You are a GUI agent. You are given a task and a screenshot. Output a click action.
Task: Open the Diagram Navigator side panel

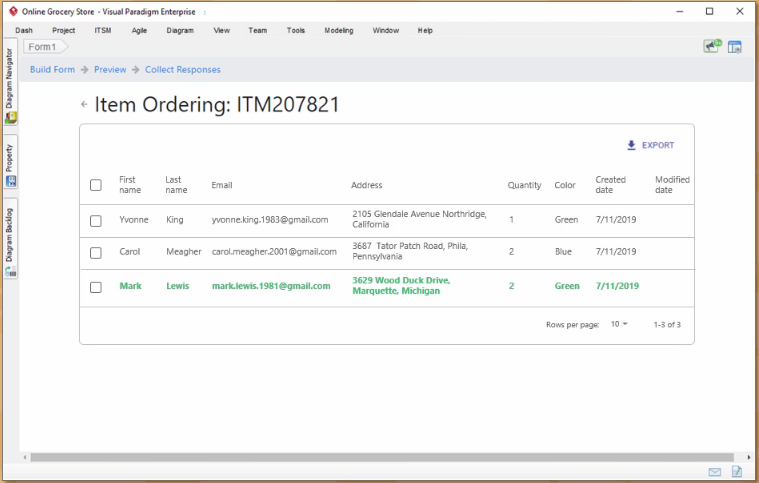click(x=10, y=85)
